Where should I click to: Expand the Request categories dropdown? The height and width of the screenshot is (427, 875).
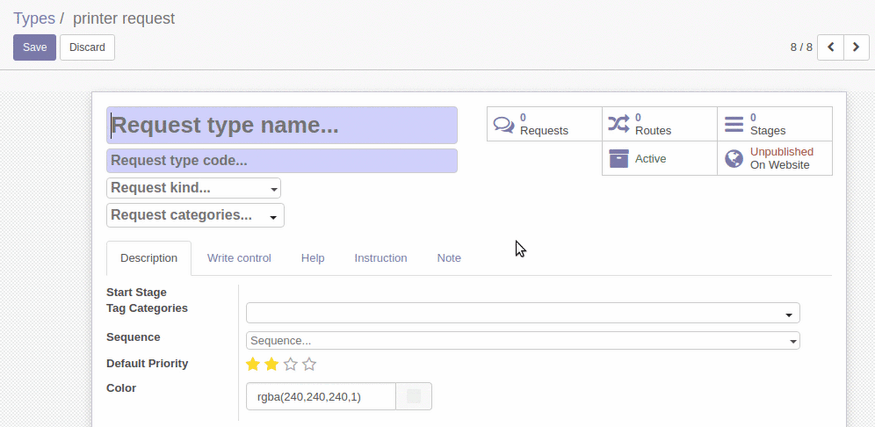coord(195,215)
